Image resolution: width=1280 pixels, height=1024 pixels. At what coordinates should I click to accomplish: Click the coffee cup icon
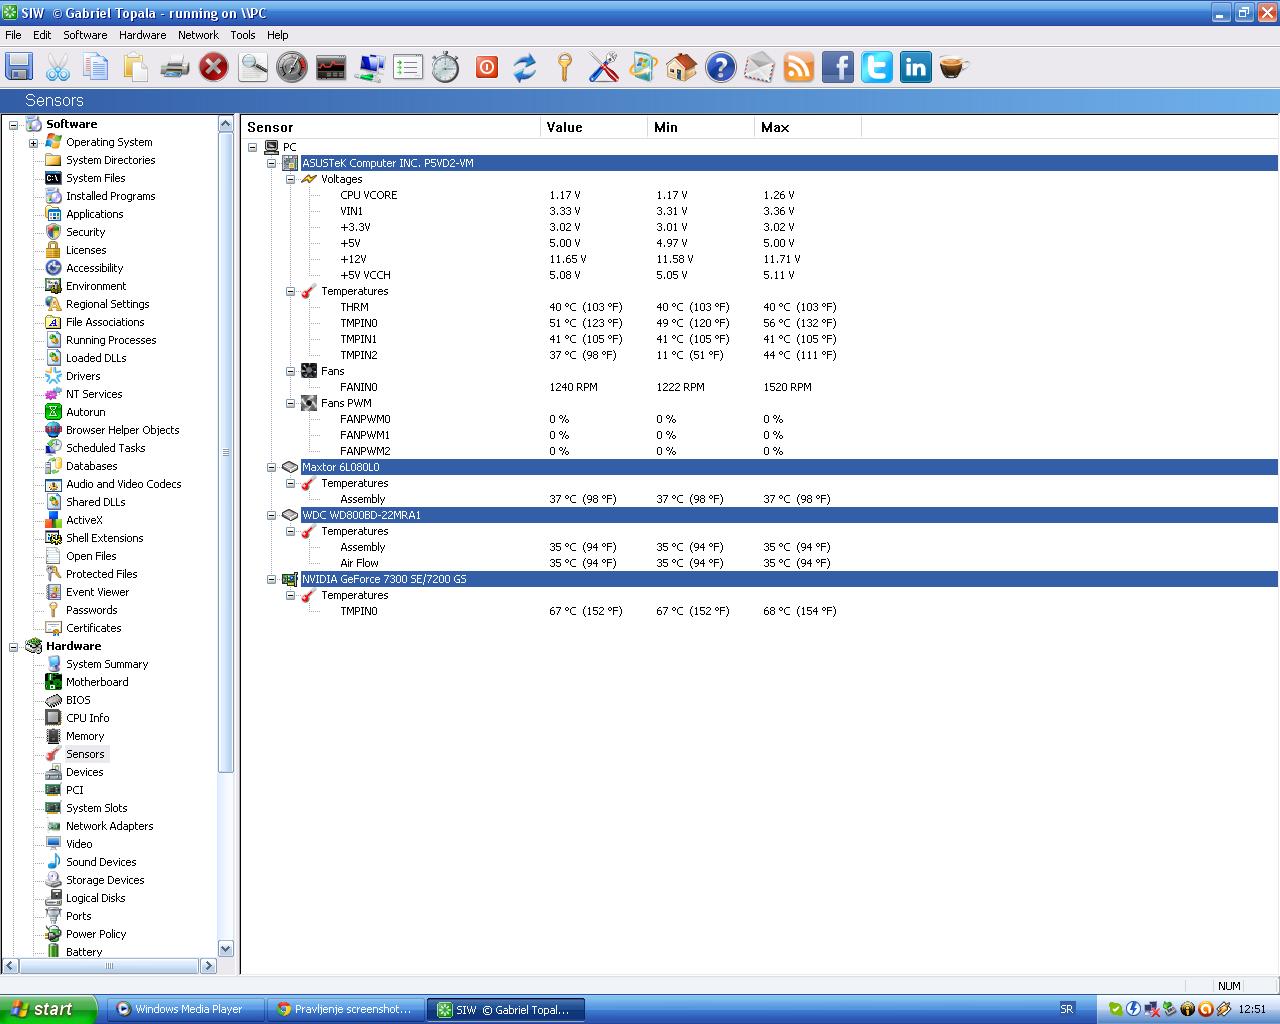point(954,67)
